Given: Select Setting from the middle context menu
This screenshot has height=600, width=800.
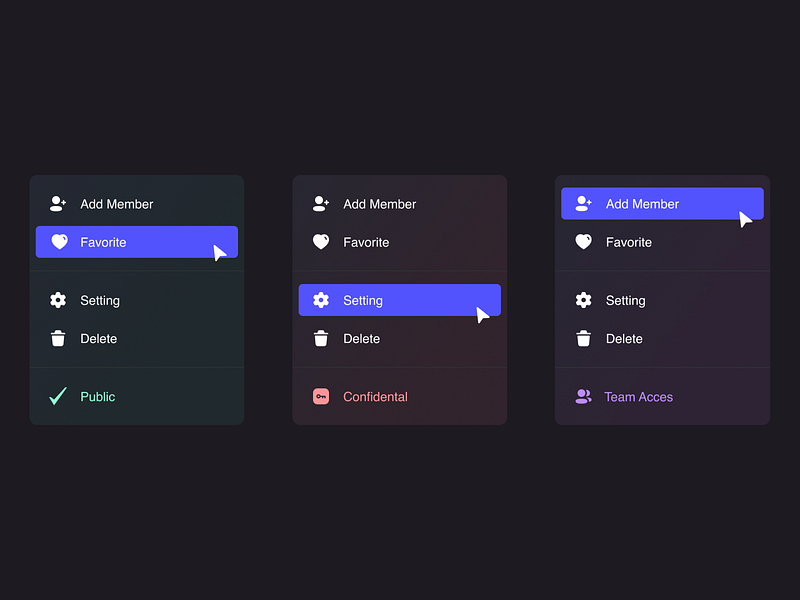Looking at the screenshot, I should (x=399, y=300).
